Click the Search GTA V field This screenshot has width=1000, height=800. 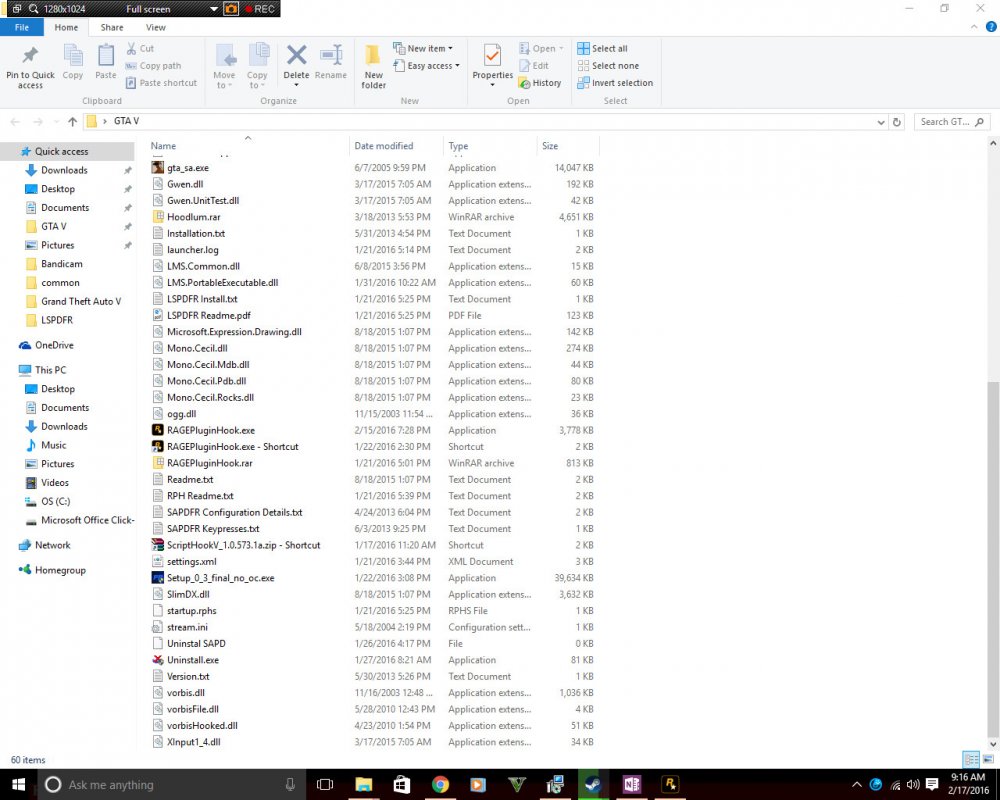click(x=952, y=122)
